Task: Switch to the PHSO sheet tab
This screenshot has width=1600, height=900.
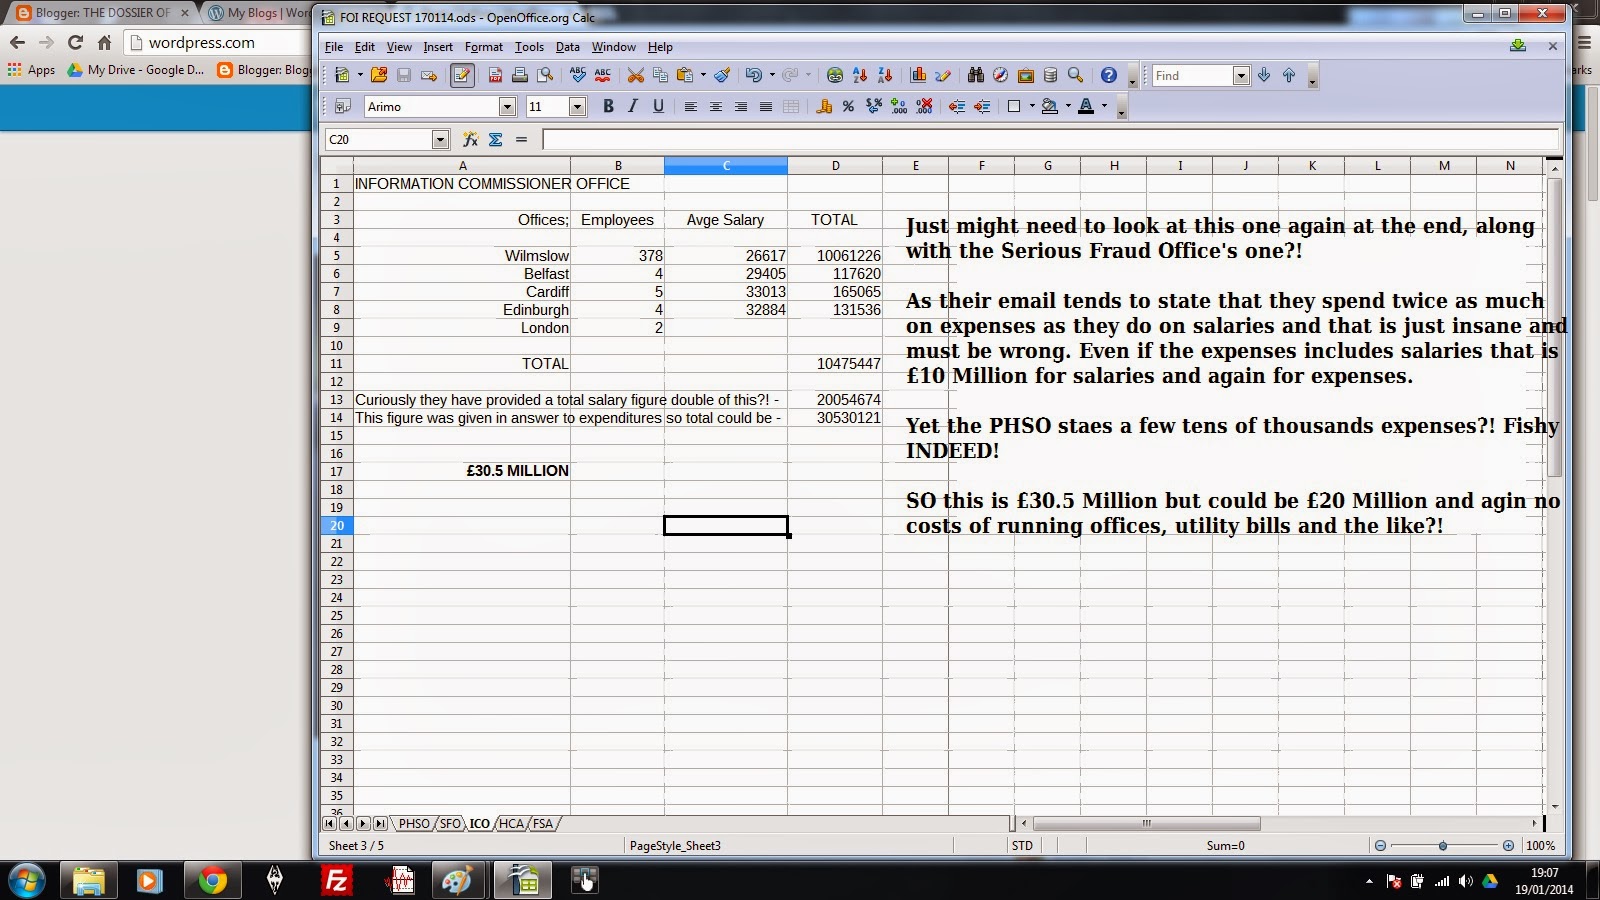Action: point(414,824)
